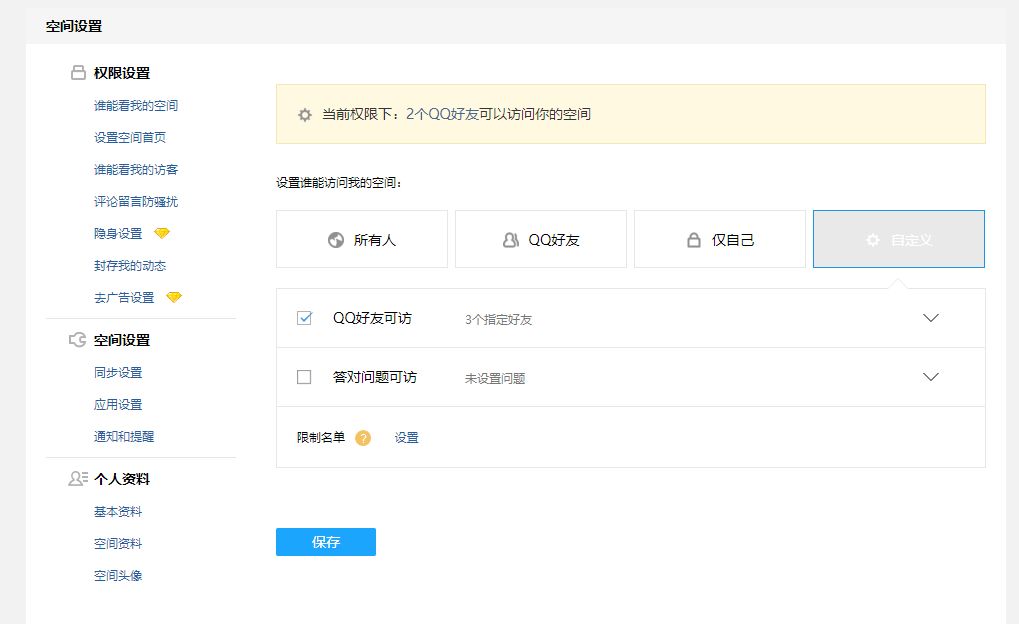The image size is (1019, 624).
Task: Expand the 答对问题可访 row chevron
Action: [x=931, y=378]
